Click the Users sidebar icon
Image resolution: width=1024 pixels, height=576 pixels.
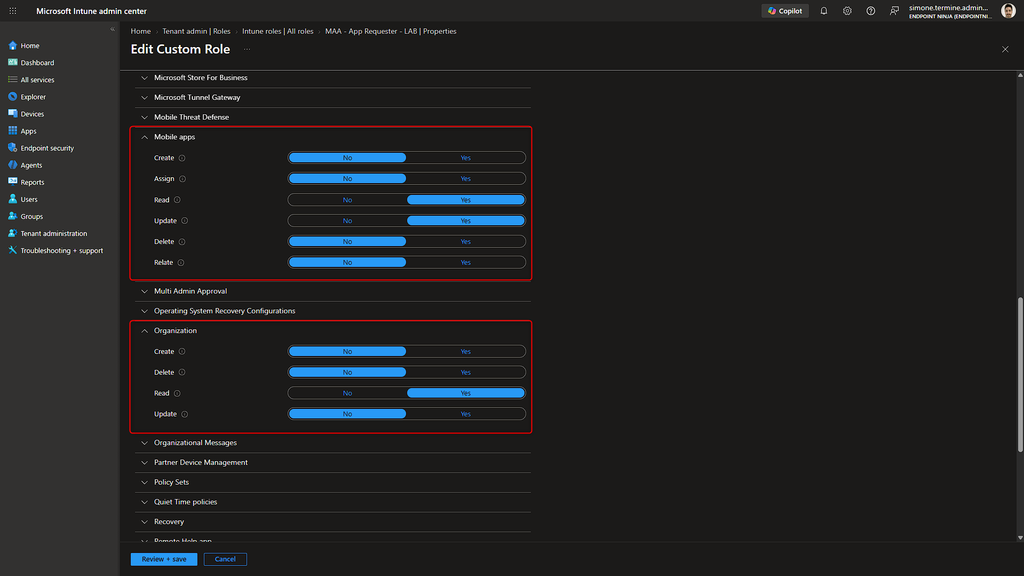(x=12, y=199)
